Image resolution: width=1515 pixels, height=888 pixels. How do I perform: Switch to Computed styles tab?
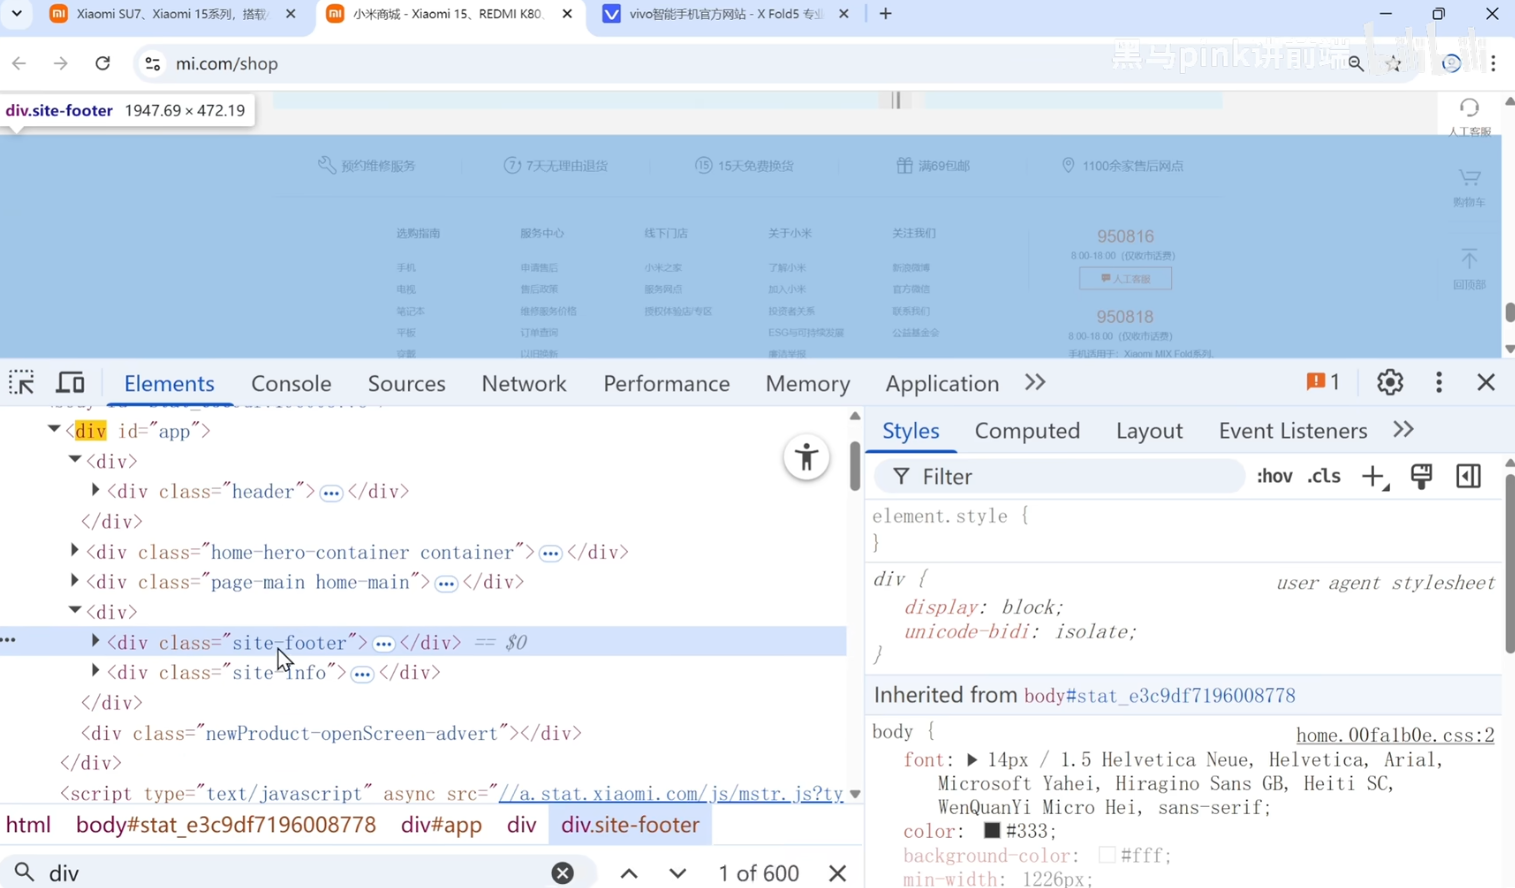(x=1027, y=430)
